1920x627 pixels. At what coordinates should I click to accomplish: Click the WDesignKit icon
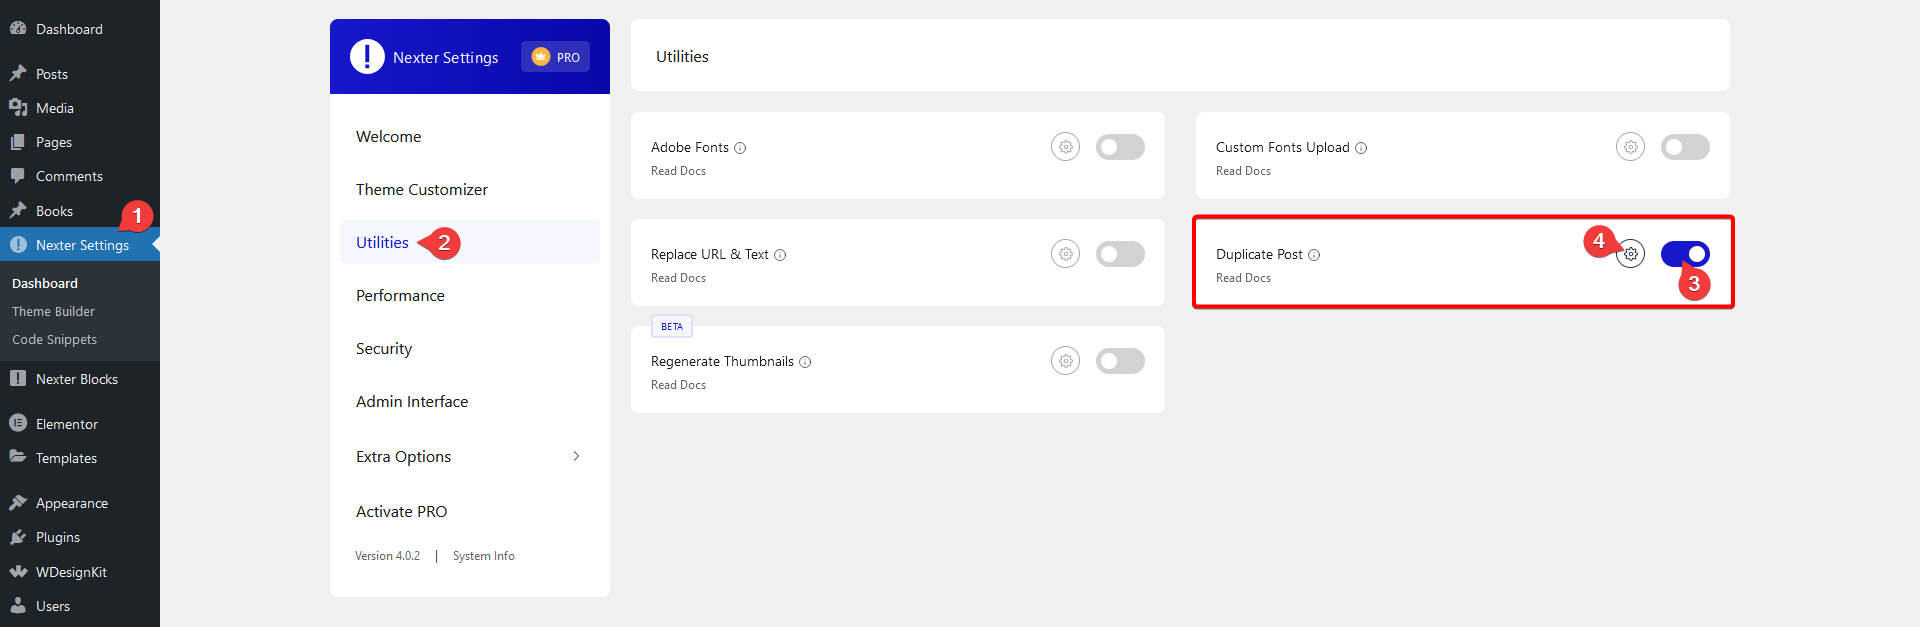pos(18,571)
